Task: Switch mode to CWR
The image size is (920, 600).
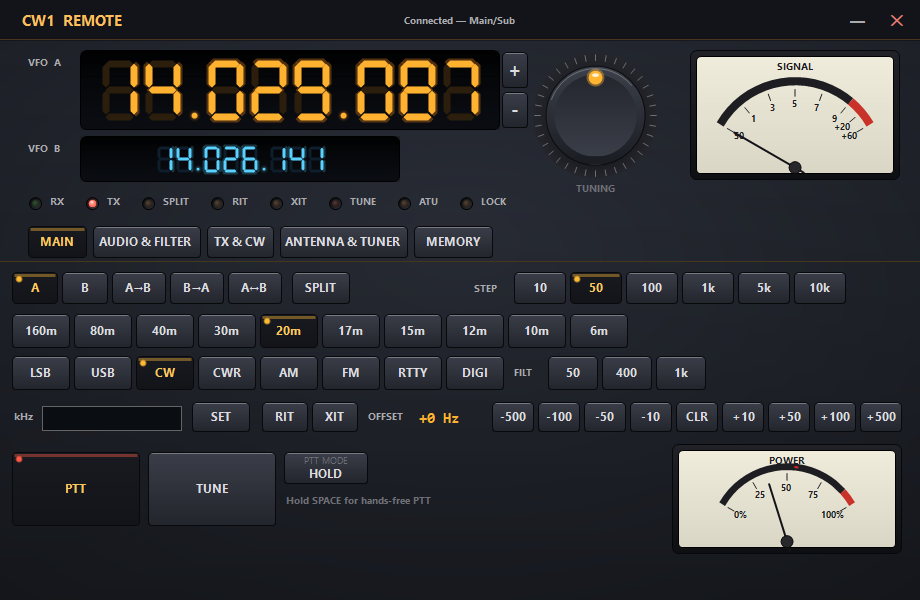Action: pyautogui.click(x=227, y=373)
